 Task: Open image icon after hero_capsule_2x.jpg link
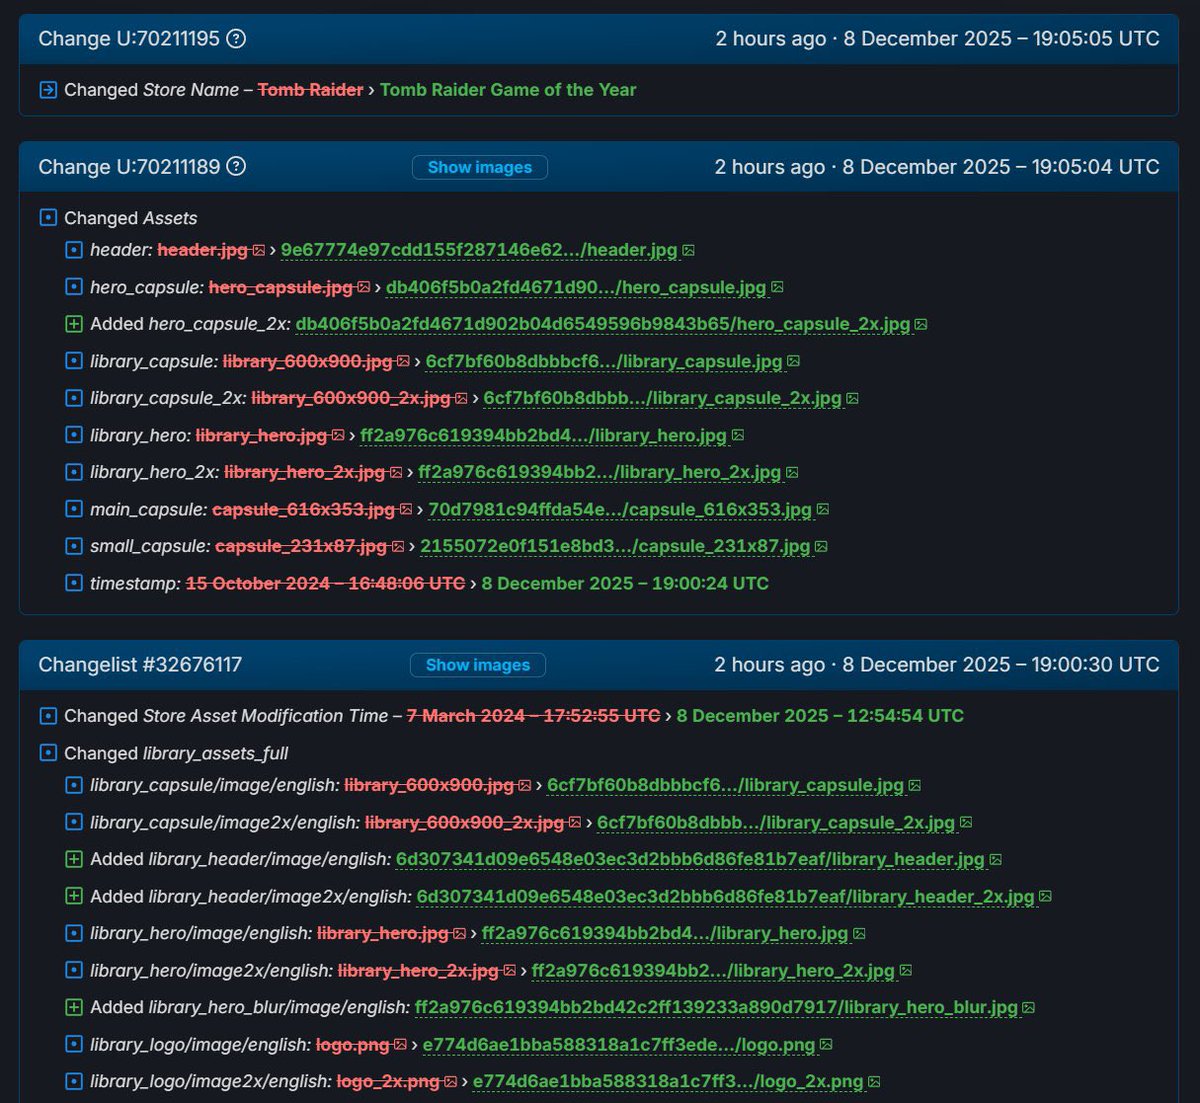pos(921,324)
